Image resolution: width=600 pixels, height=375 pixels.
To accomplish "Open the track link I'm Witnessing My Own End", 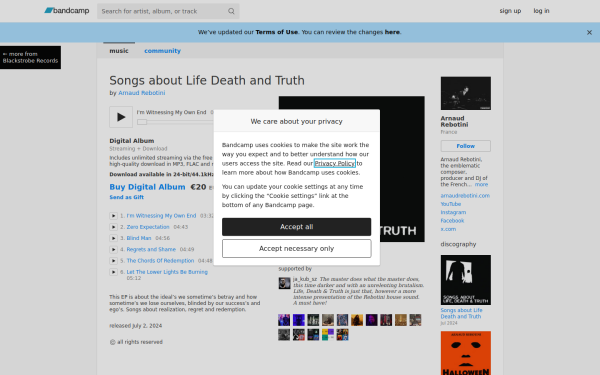I will click(x=161, y=216).
